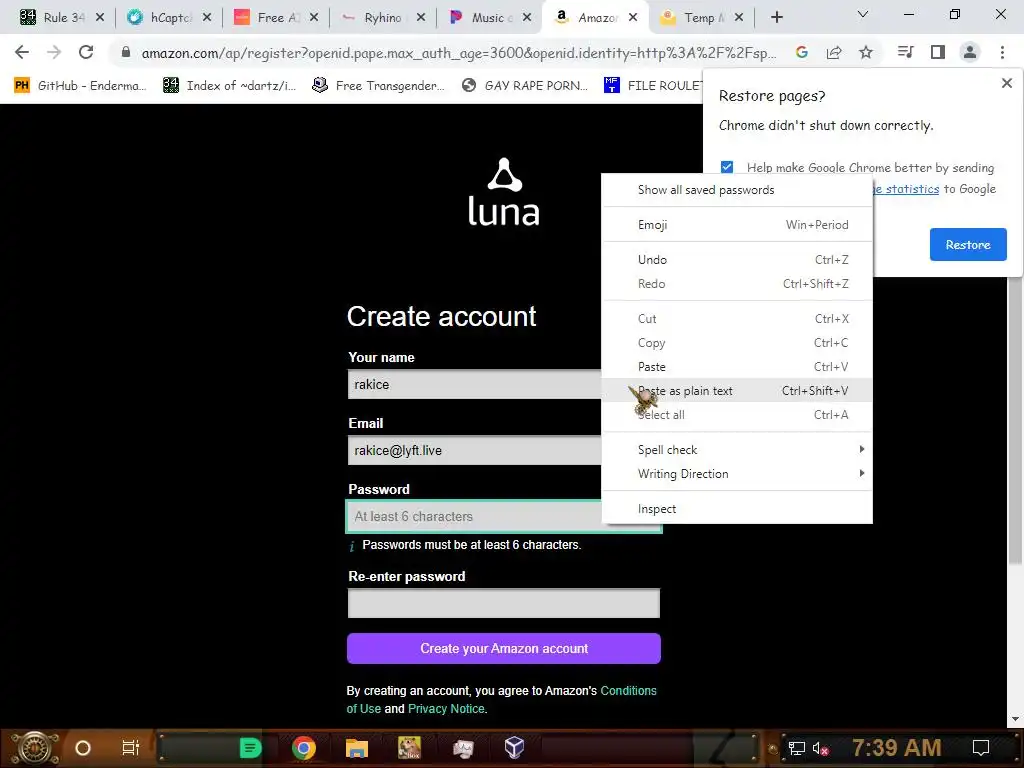Open the Conditions of Use link

click(x=628, y=691)
